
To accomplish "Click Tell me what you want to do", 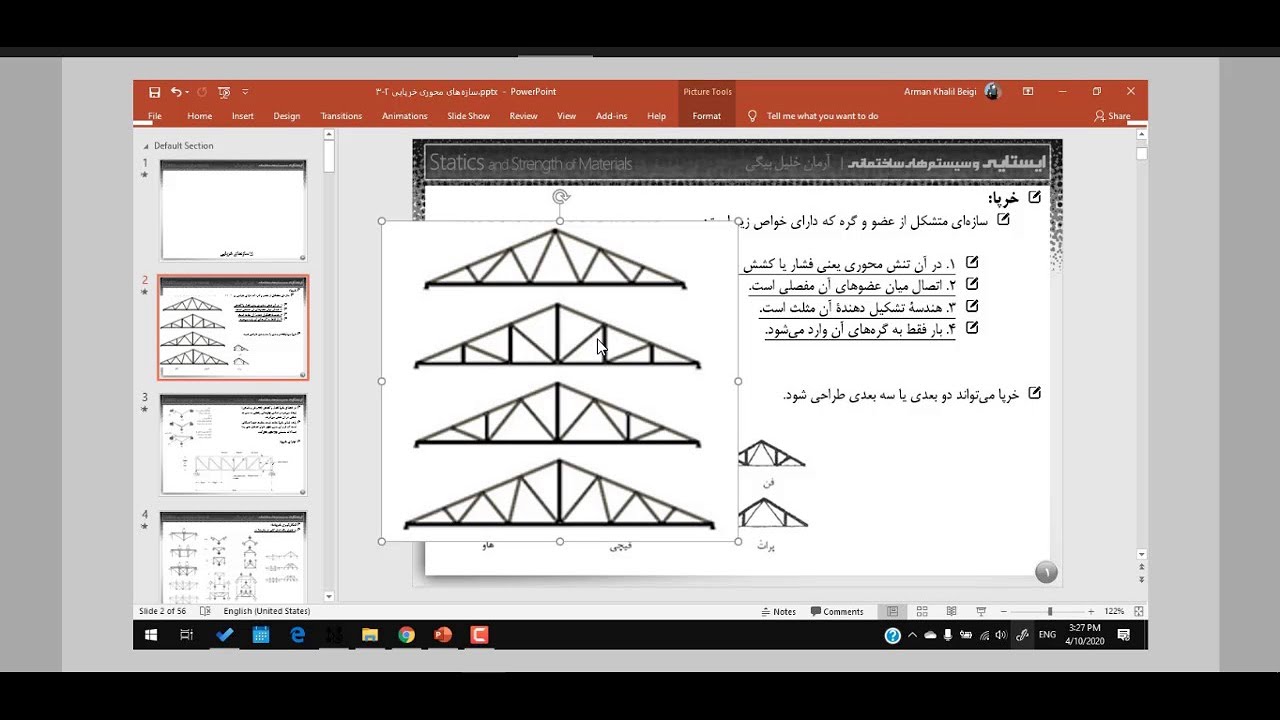I will [822, 116].
